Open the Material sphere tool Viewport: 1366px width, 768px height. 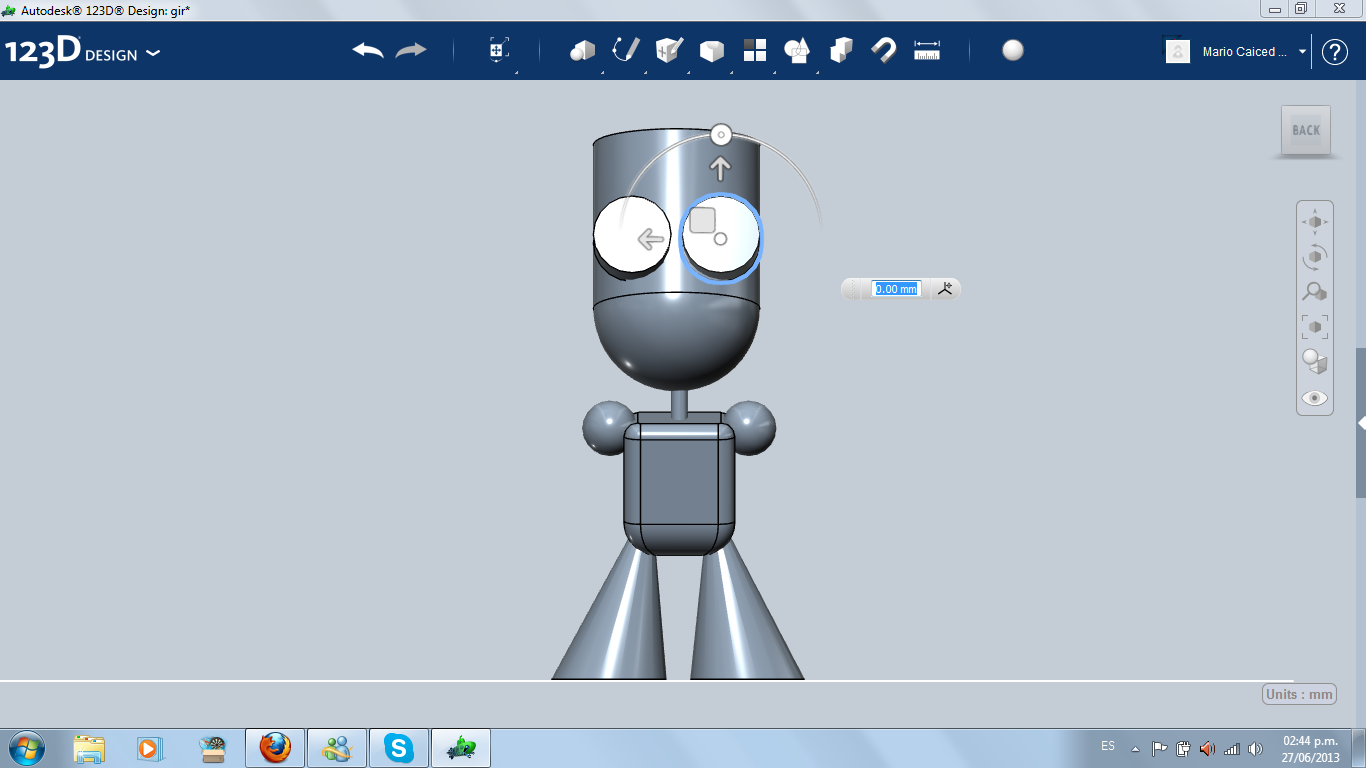pos(1013,50)
